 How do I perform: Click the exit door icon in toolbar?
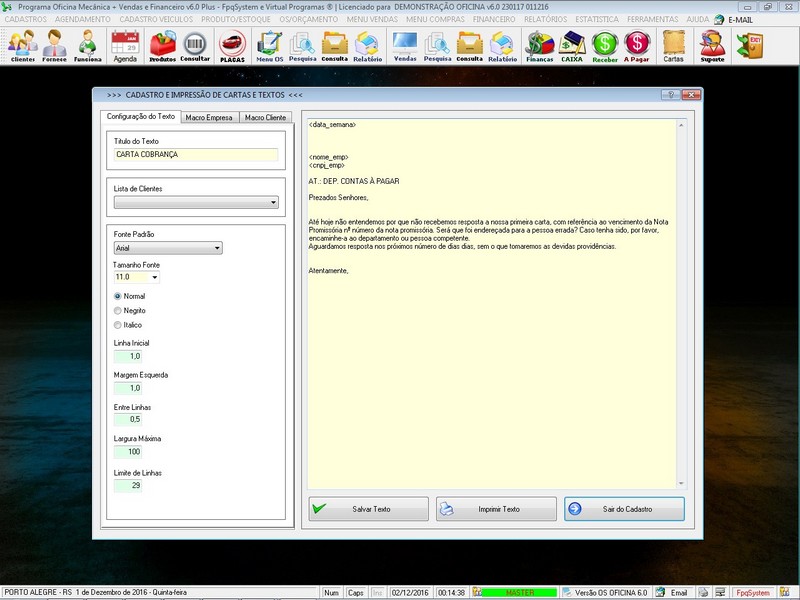(749, 45)
